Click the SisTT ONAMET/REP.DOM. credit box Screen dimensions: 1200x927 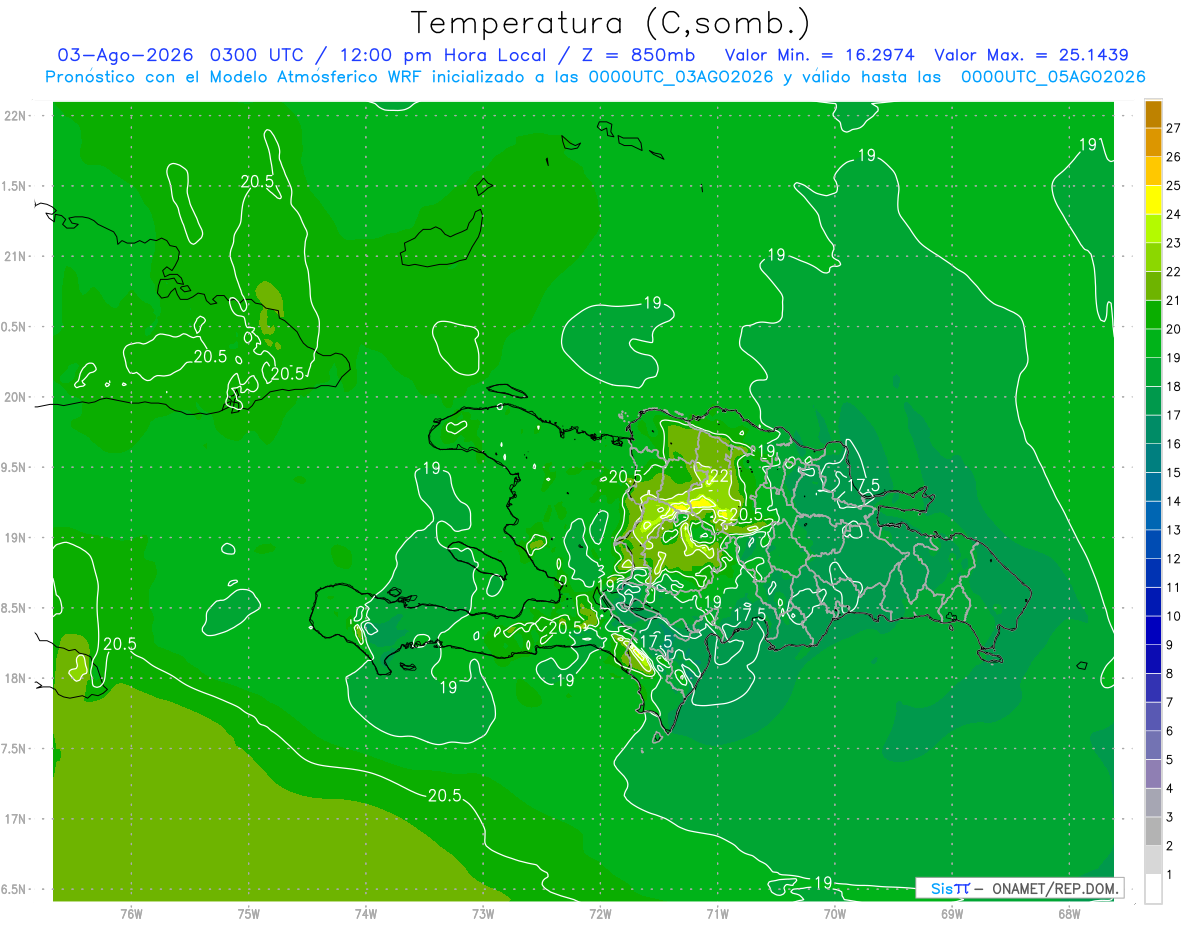point(1019,888)
